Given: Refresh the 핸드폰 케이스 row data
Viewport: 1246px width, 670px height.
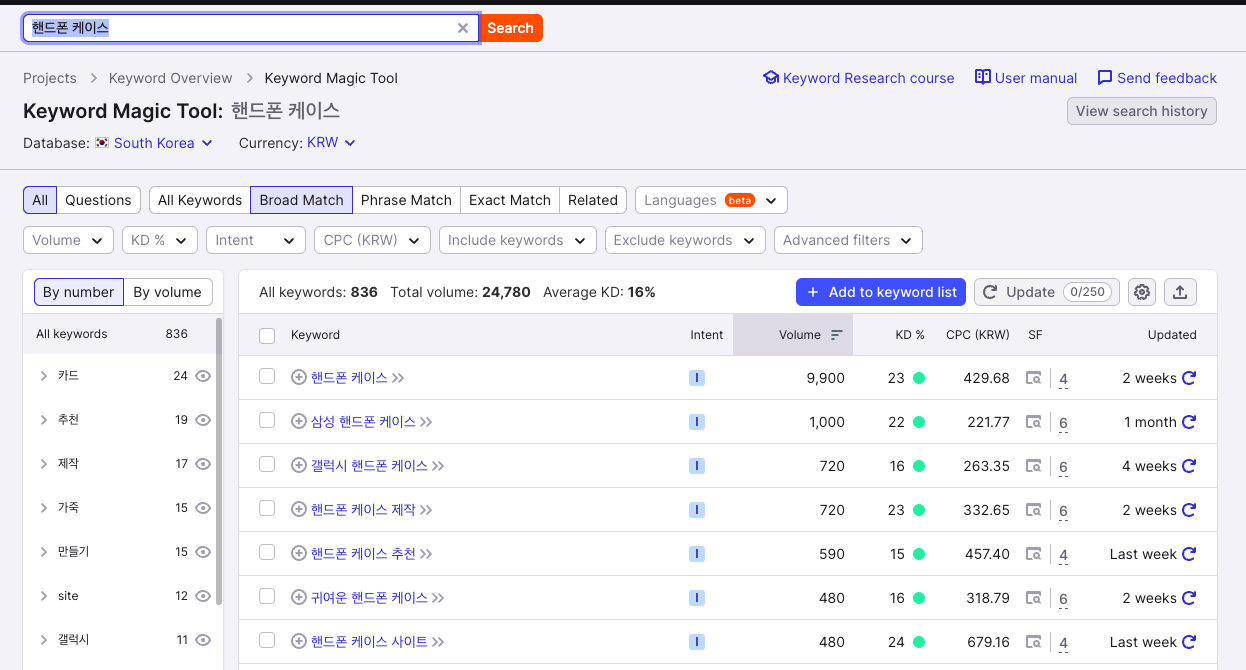Looking at the screenshot, I should click(1189, 378).
